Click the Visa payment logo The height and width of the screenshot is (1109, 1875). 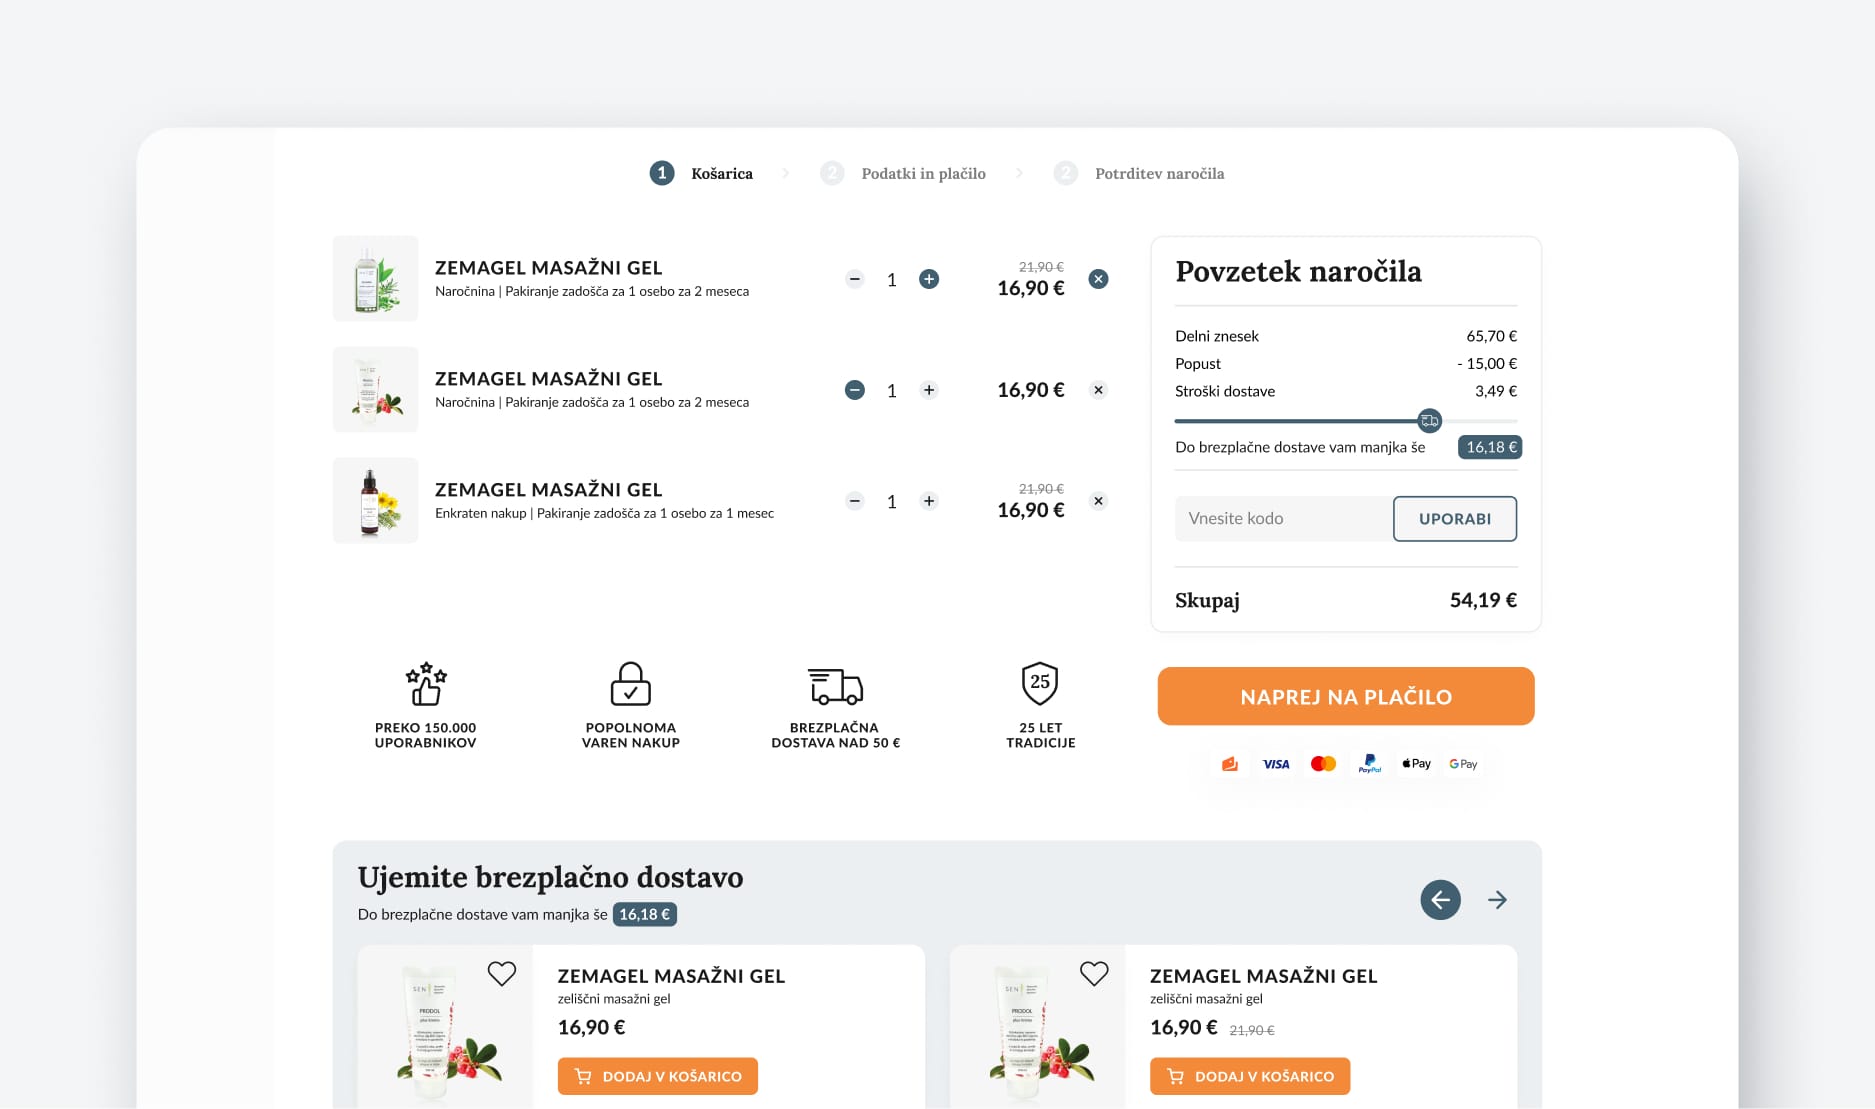[1276, 764]
